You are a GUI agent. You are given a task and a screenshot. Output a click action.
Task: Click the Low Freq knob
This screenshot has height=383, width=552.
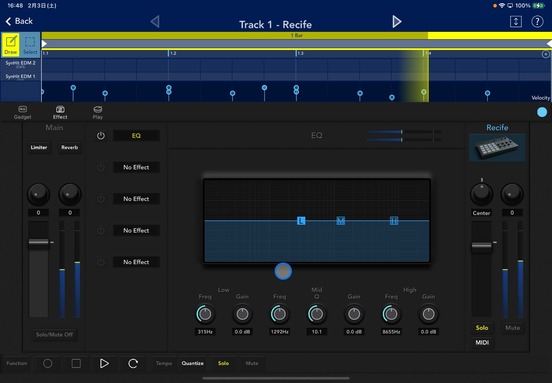point(205,314)
